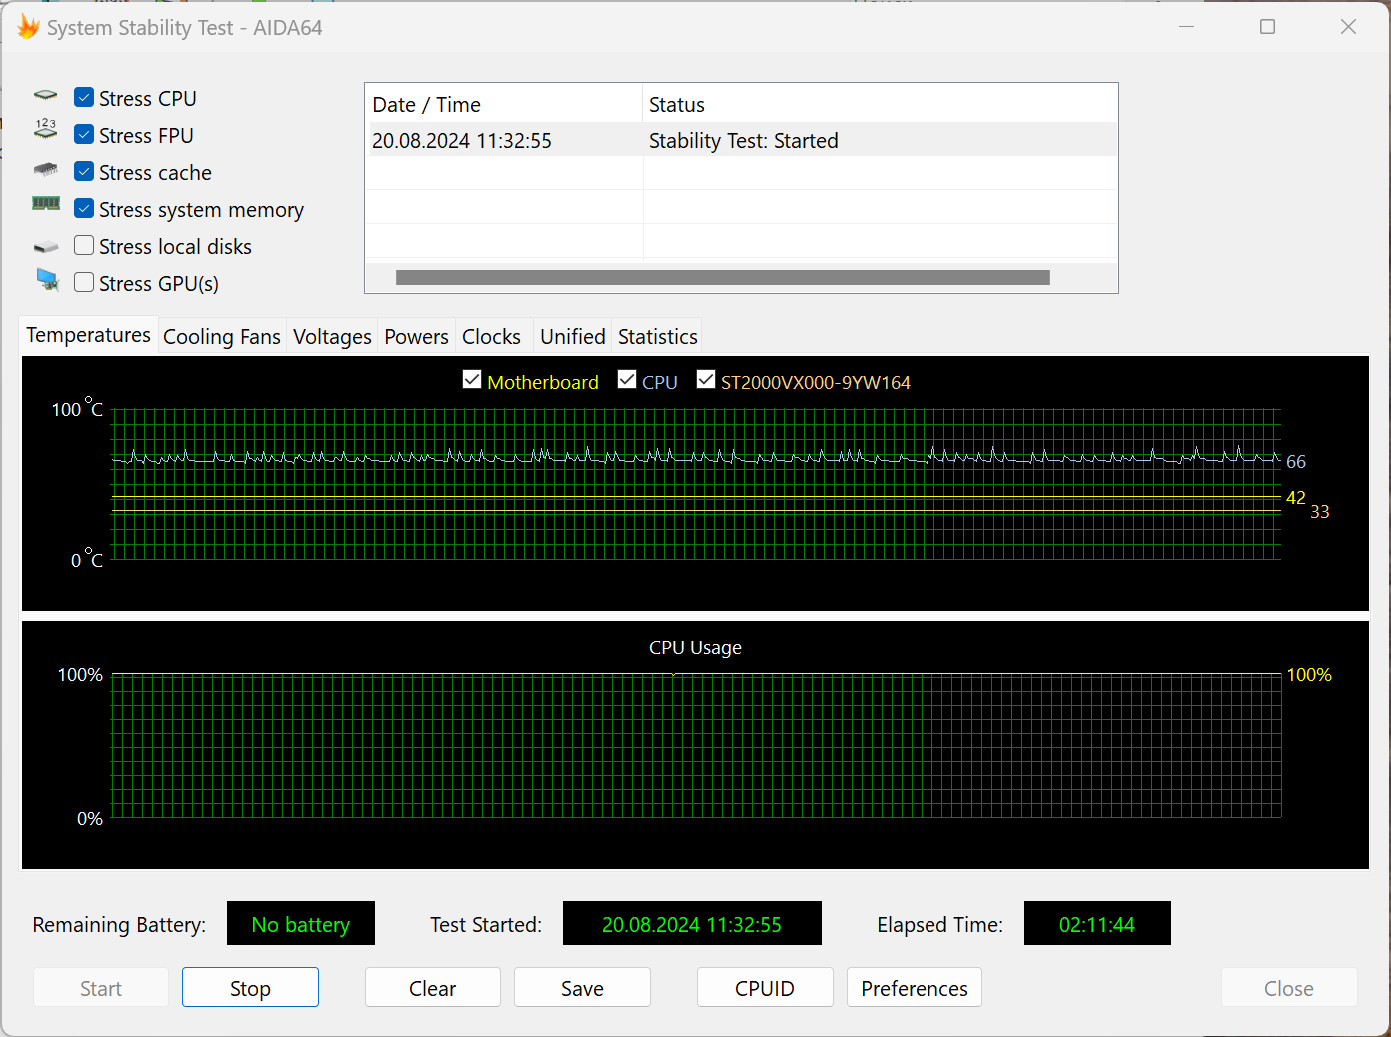Click the yellow 100% CPU usage value
Image resolution: width=1391 pixels, height=1037 pixels.
click(x=1309, y=675)
